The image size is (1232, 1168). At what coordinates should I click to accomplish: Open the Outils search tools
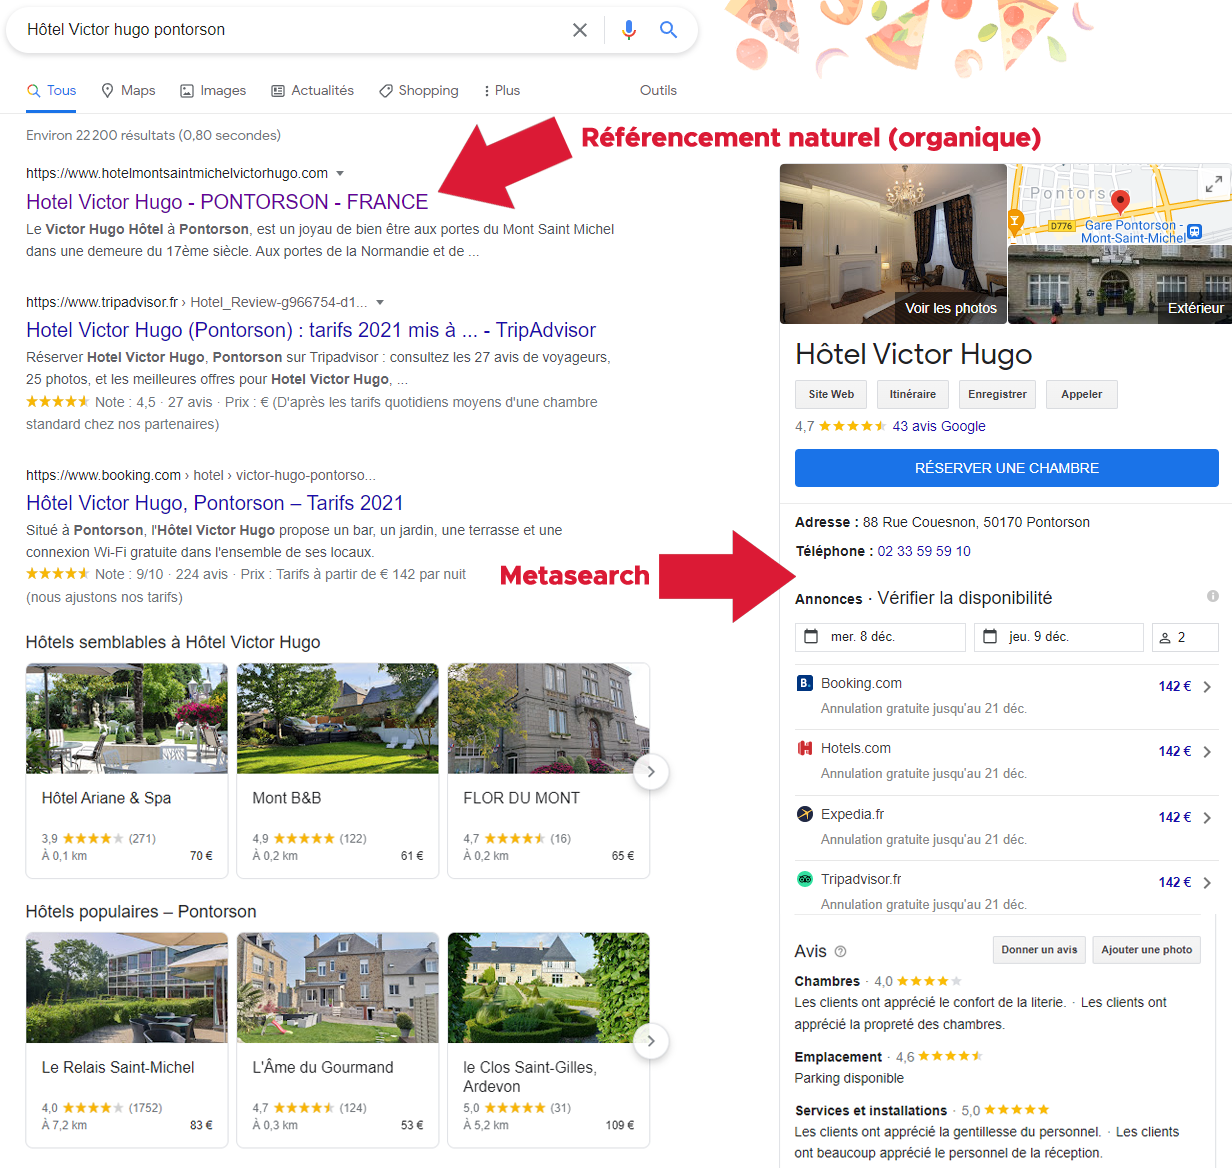tap(658, 91)
